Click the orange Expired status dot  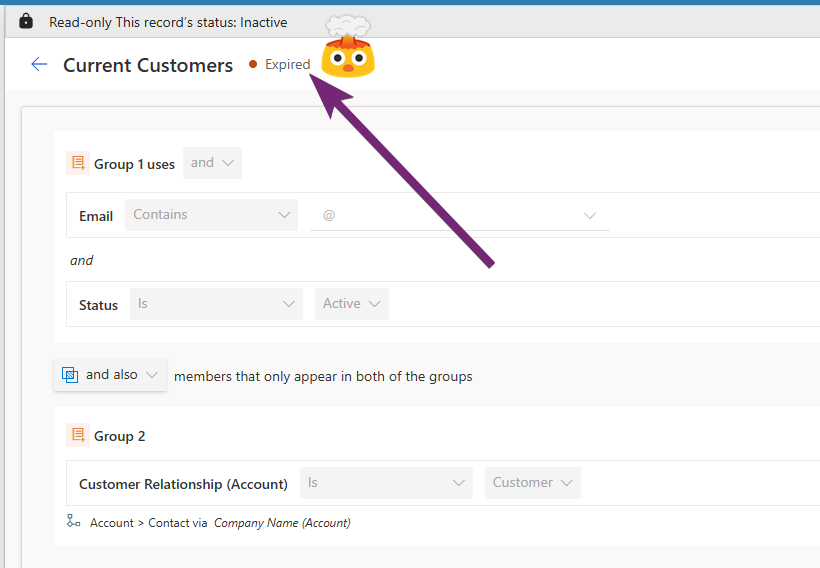click(x=253, y=65)
